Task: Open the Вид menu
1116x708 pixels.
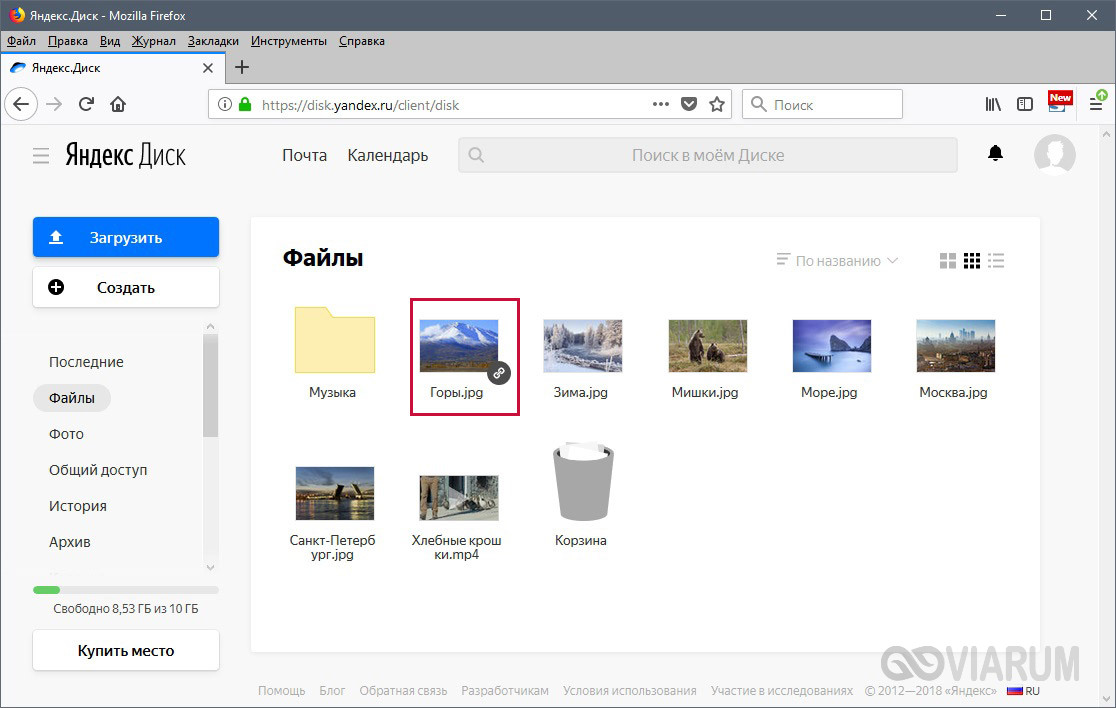Action: [x=110, y=41]
